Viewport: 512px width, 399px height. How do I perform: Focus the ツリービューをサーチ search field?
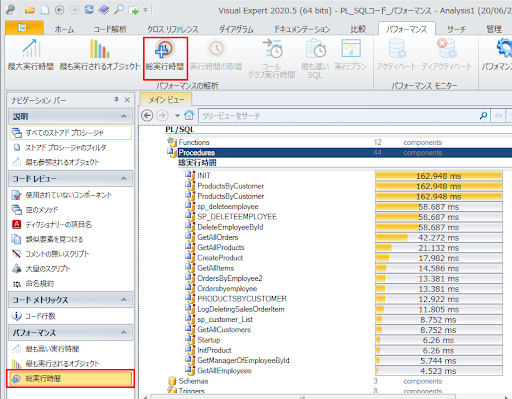pos(344,116)
